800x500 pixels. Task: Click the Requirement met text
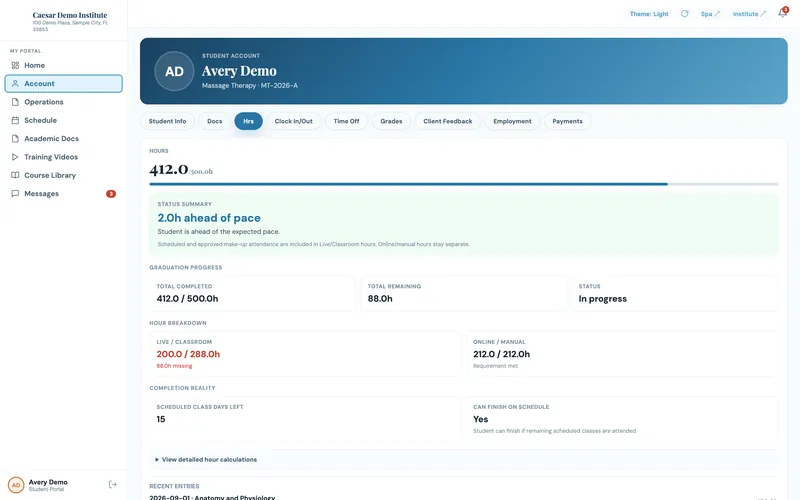(x=495, y=366)
